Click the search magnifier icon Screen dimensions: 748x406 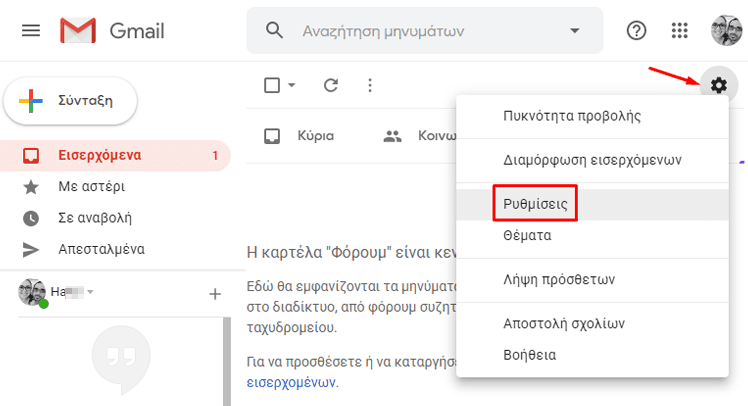(275, 31)
